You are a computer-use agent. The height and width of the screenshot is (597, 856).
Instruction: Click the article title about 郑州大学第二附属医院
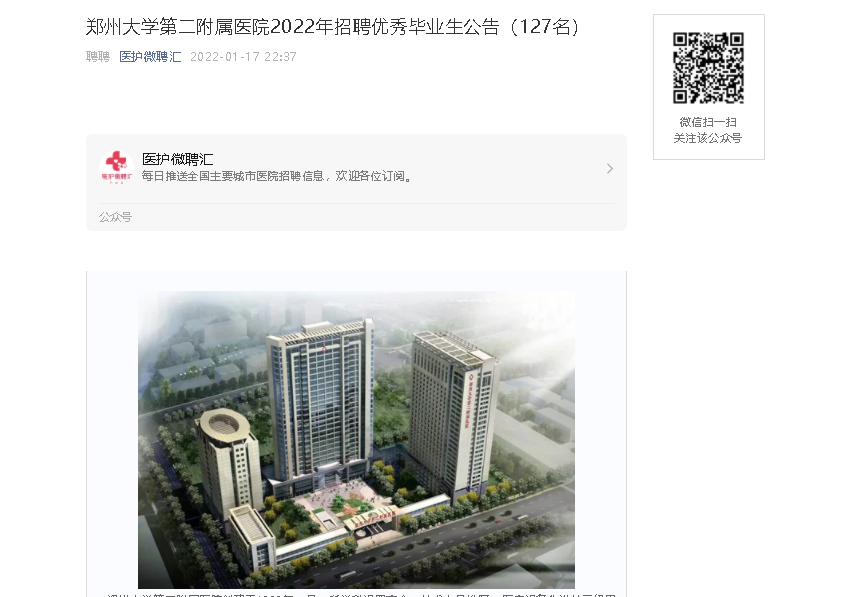(333, 27)
